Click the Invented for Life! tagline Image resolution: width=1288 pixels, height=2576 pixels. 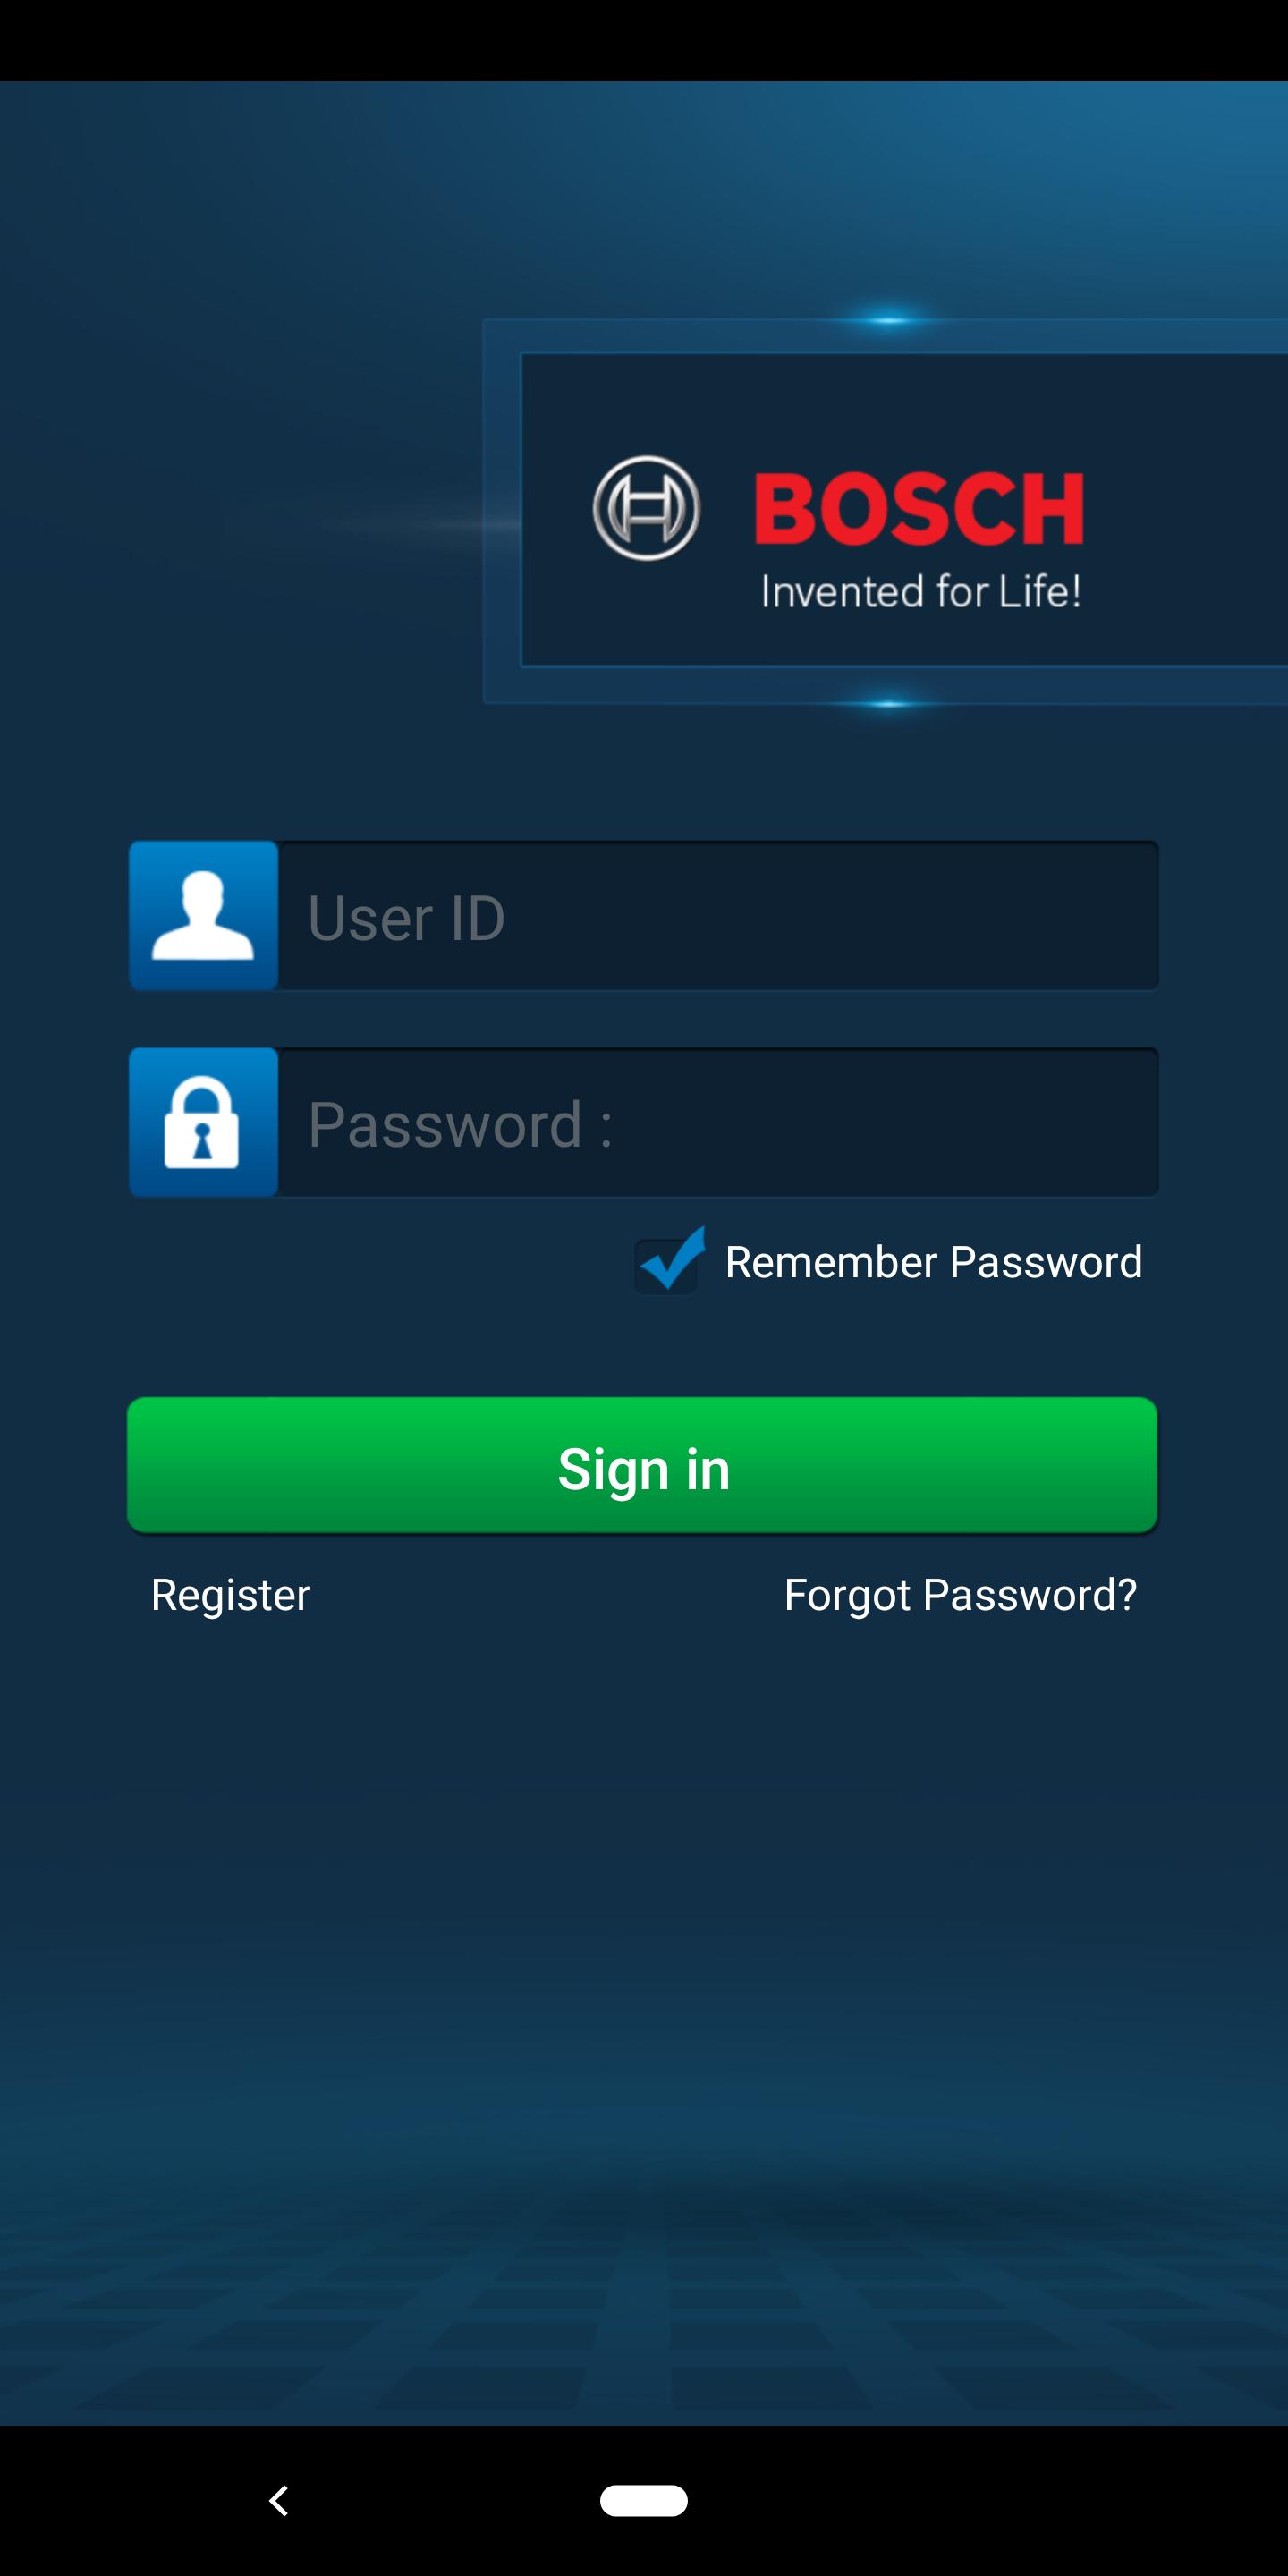(x=921, y=591)
